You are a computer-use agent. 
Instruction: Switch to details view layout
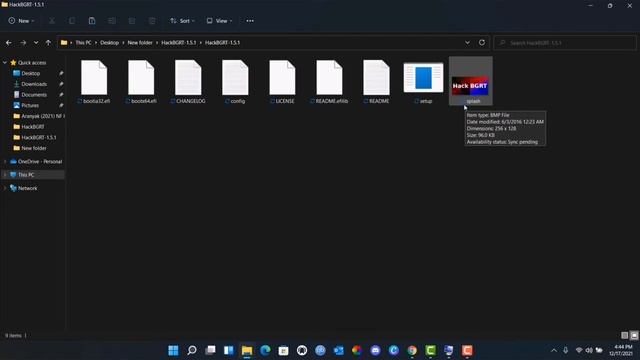pos(624,336)
